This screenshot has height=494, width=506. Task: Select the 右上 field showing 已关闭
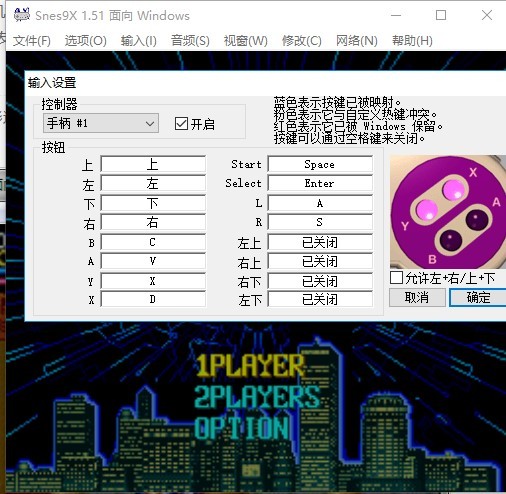(x=320, y=261)
